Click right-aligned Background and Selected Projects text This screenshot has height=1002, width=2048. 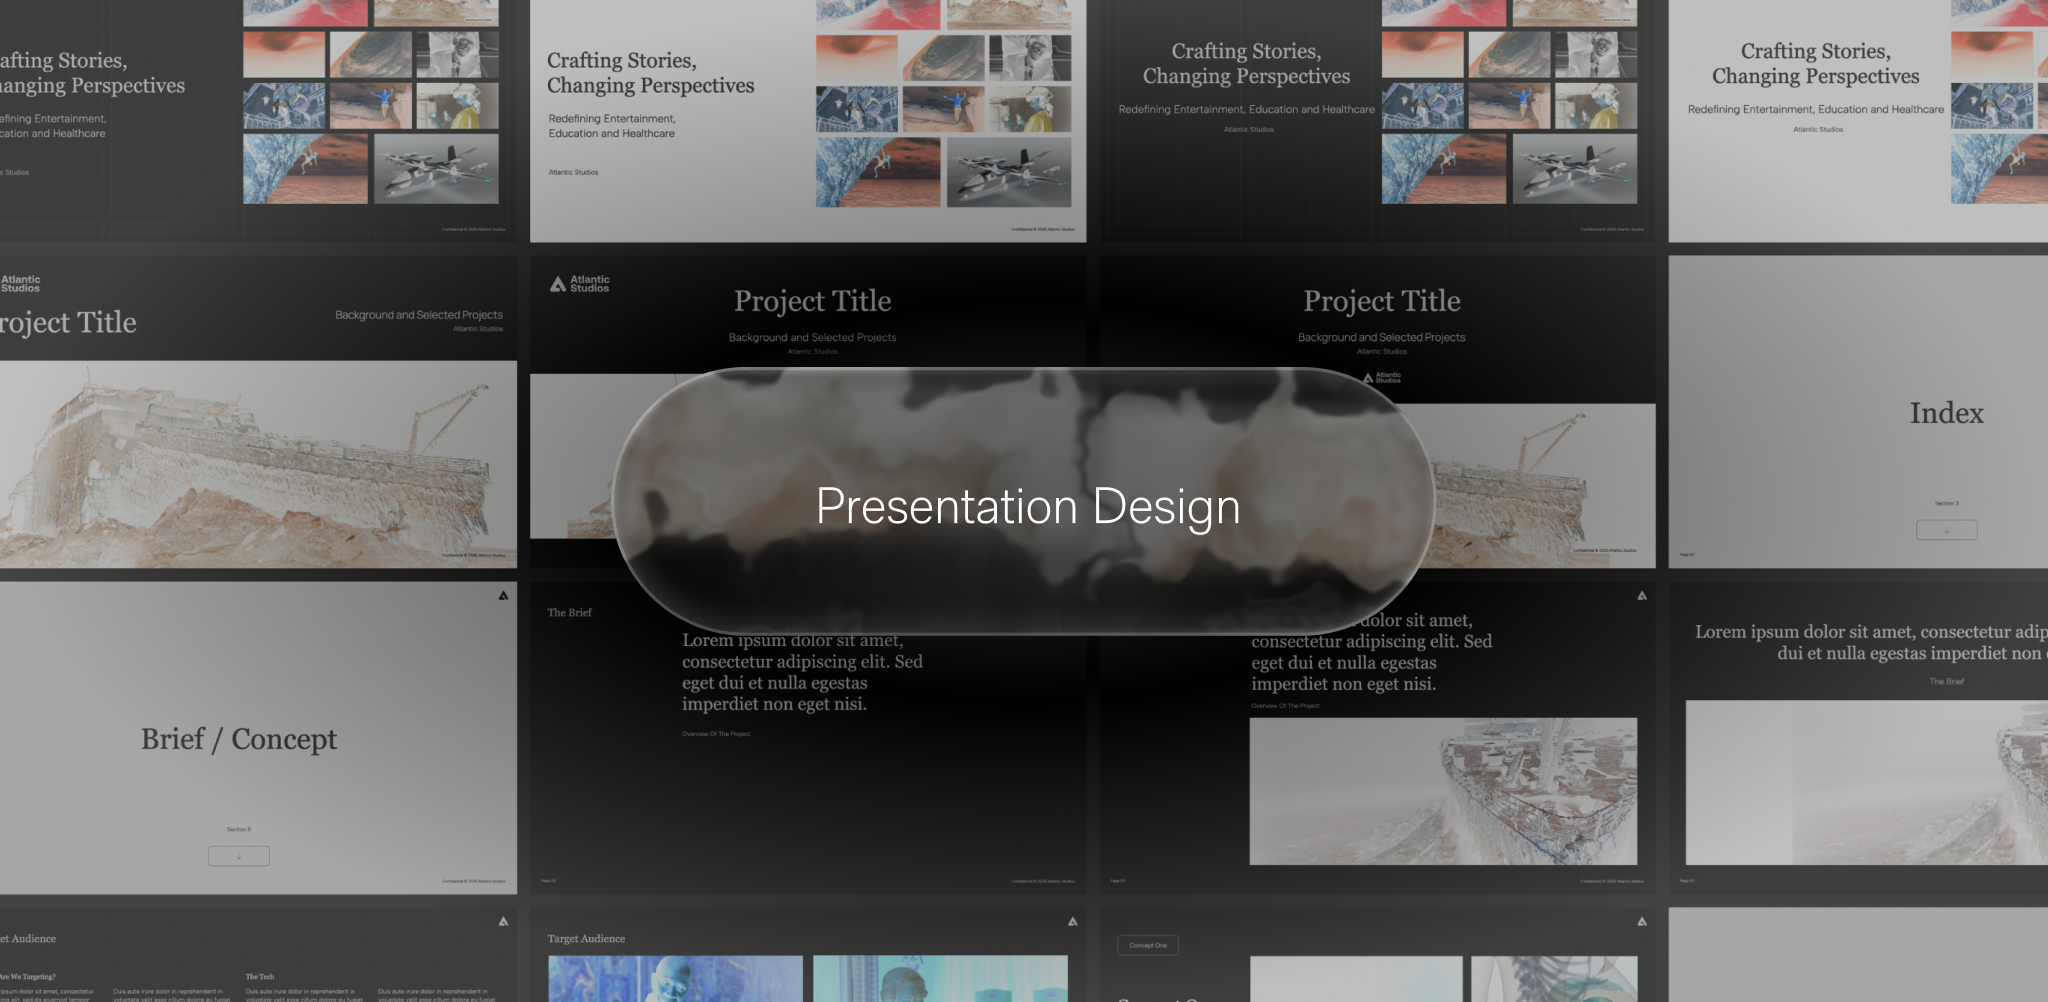(419, 315)
